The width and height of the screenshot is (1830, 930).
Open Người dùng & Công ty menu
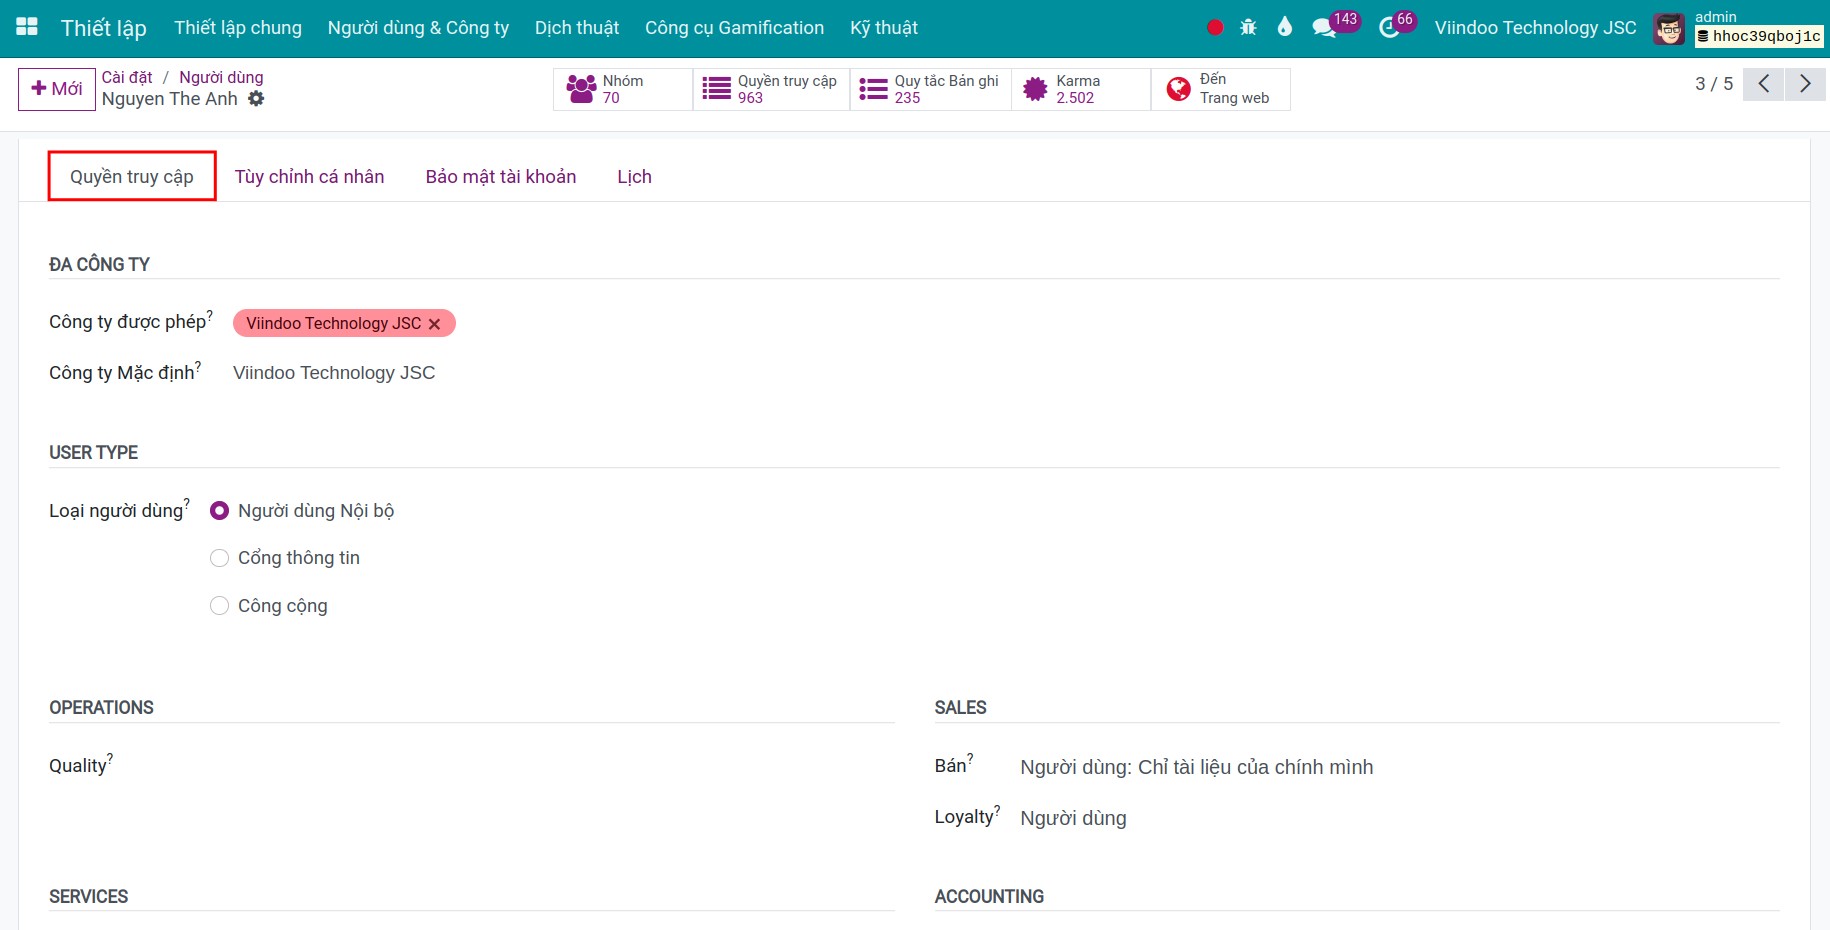coord(418,28)
